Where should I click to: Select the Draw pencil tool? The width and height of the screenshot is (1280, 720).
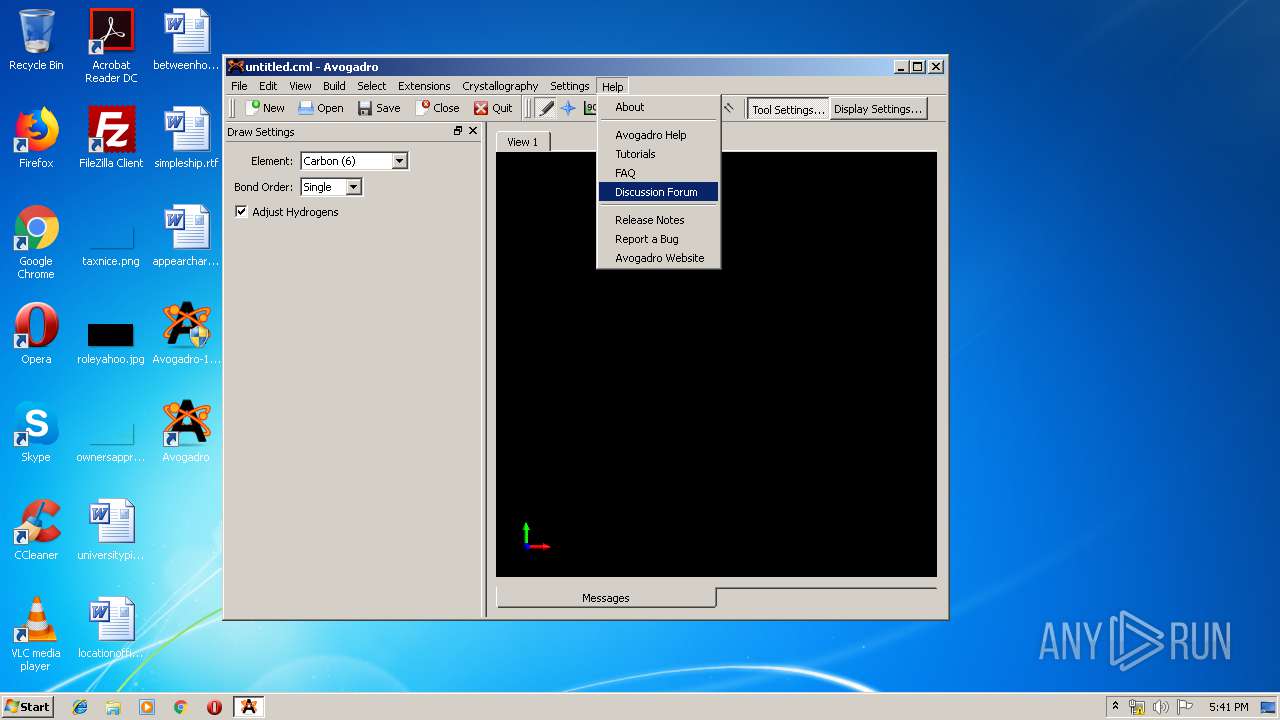click(x=547, y=108)
